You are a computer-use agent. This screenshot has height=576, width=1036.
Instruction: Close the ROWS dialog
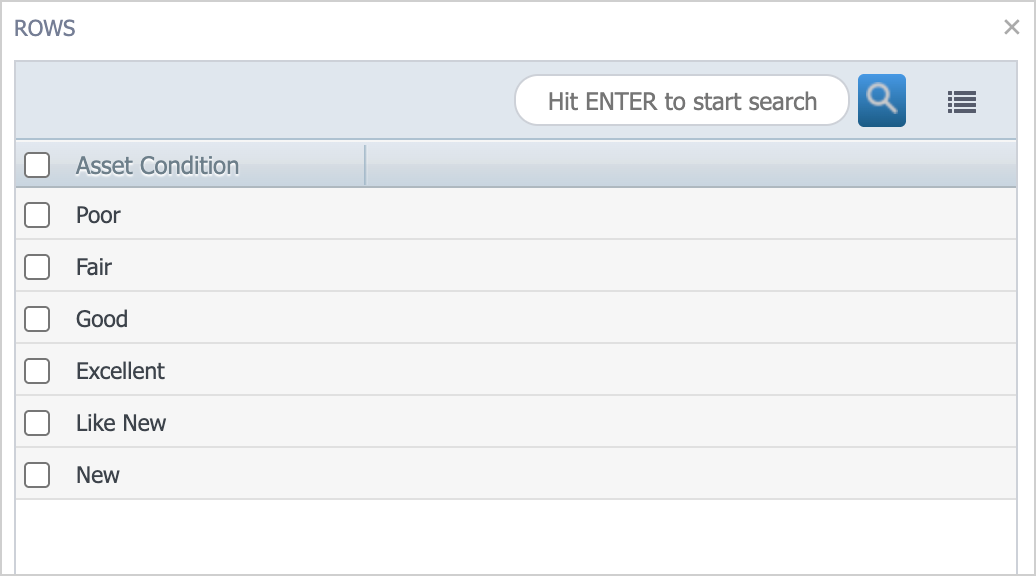pos(1012,27)
